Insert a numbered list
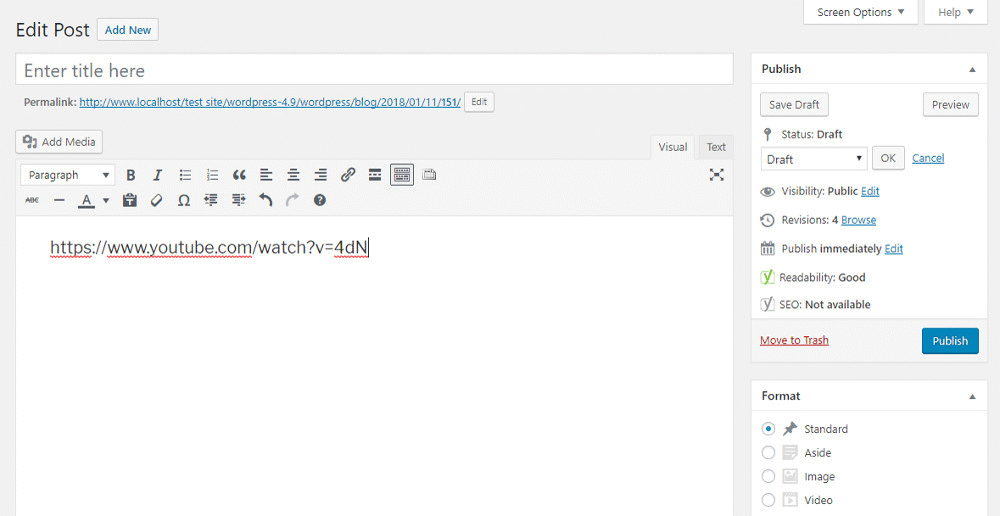 tap(212, 175)
